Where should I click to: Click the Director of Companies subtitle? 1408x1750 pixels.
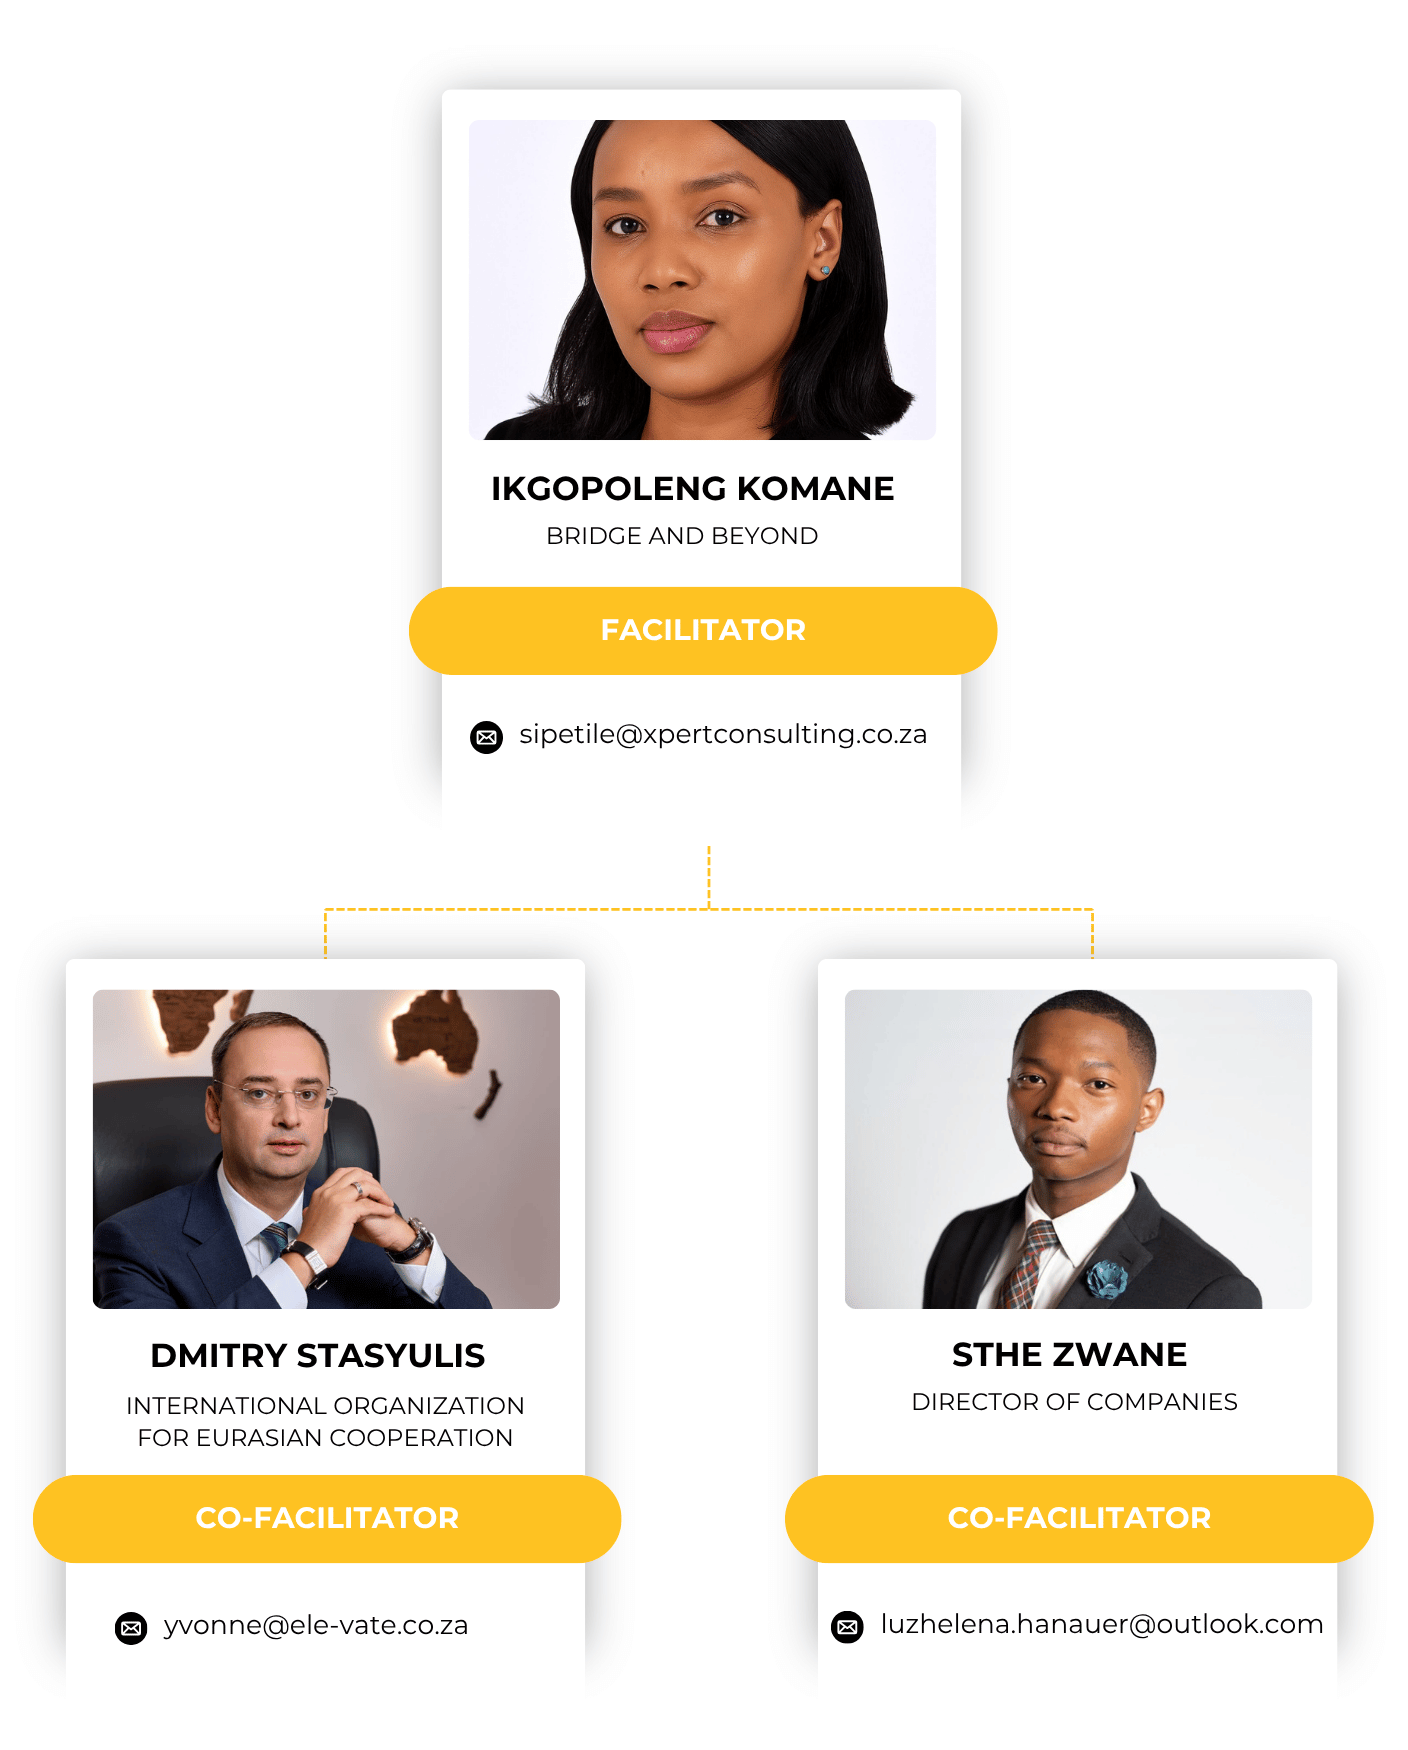pyautogui.click(x=1074, y=1403)
